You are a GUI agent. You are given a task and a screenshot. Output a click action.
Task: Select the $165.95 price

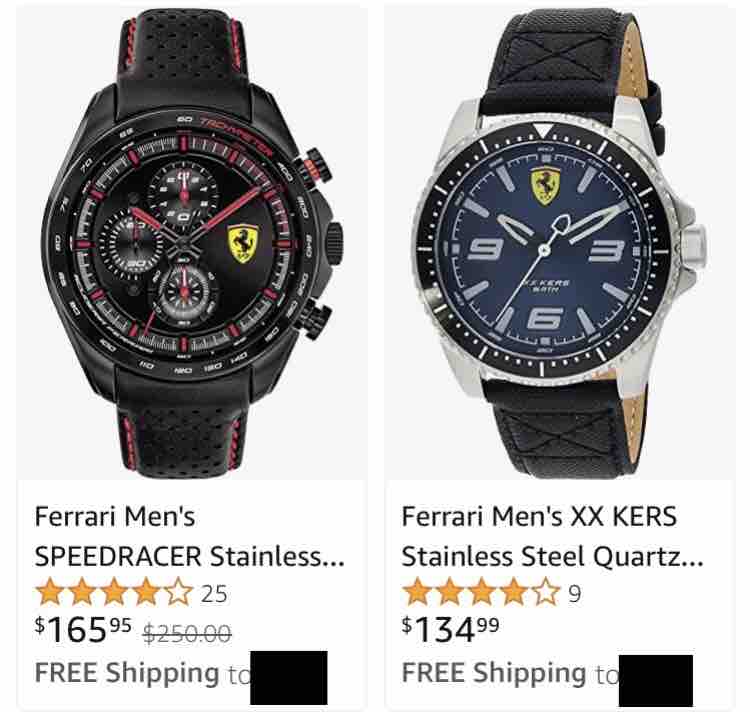click(83, 629)
